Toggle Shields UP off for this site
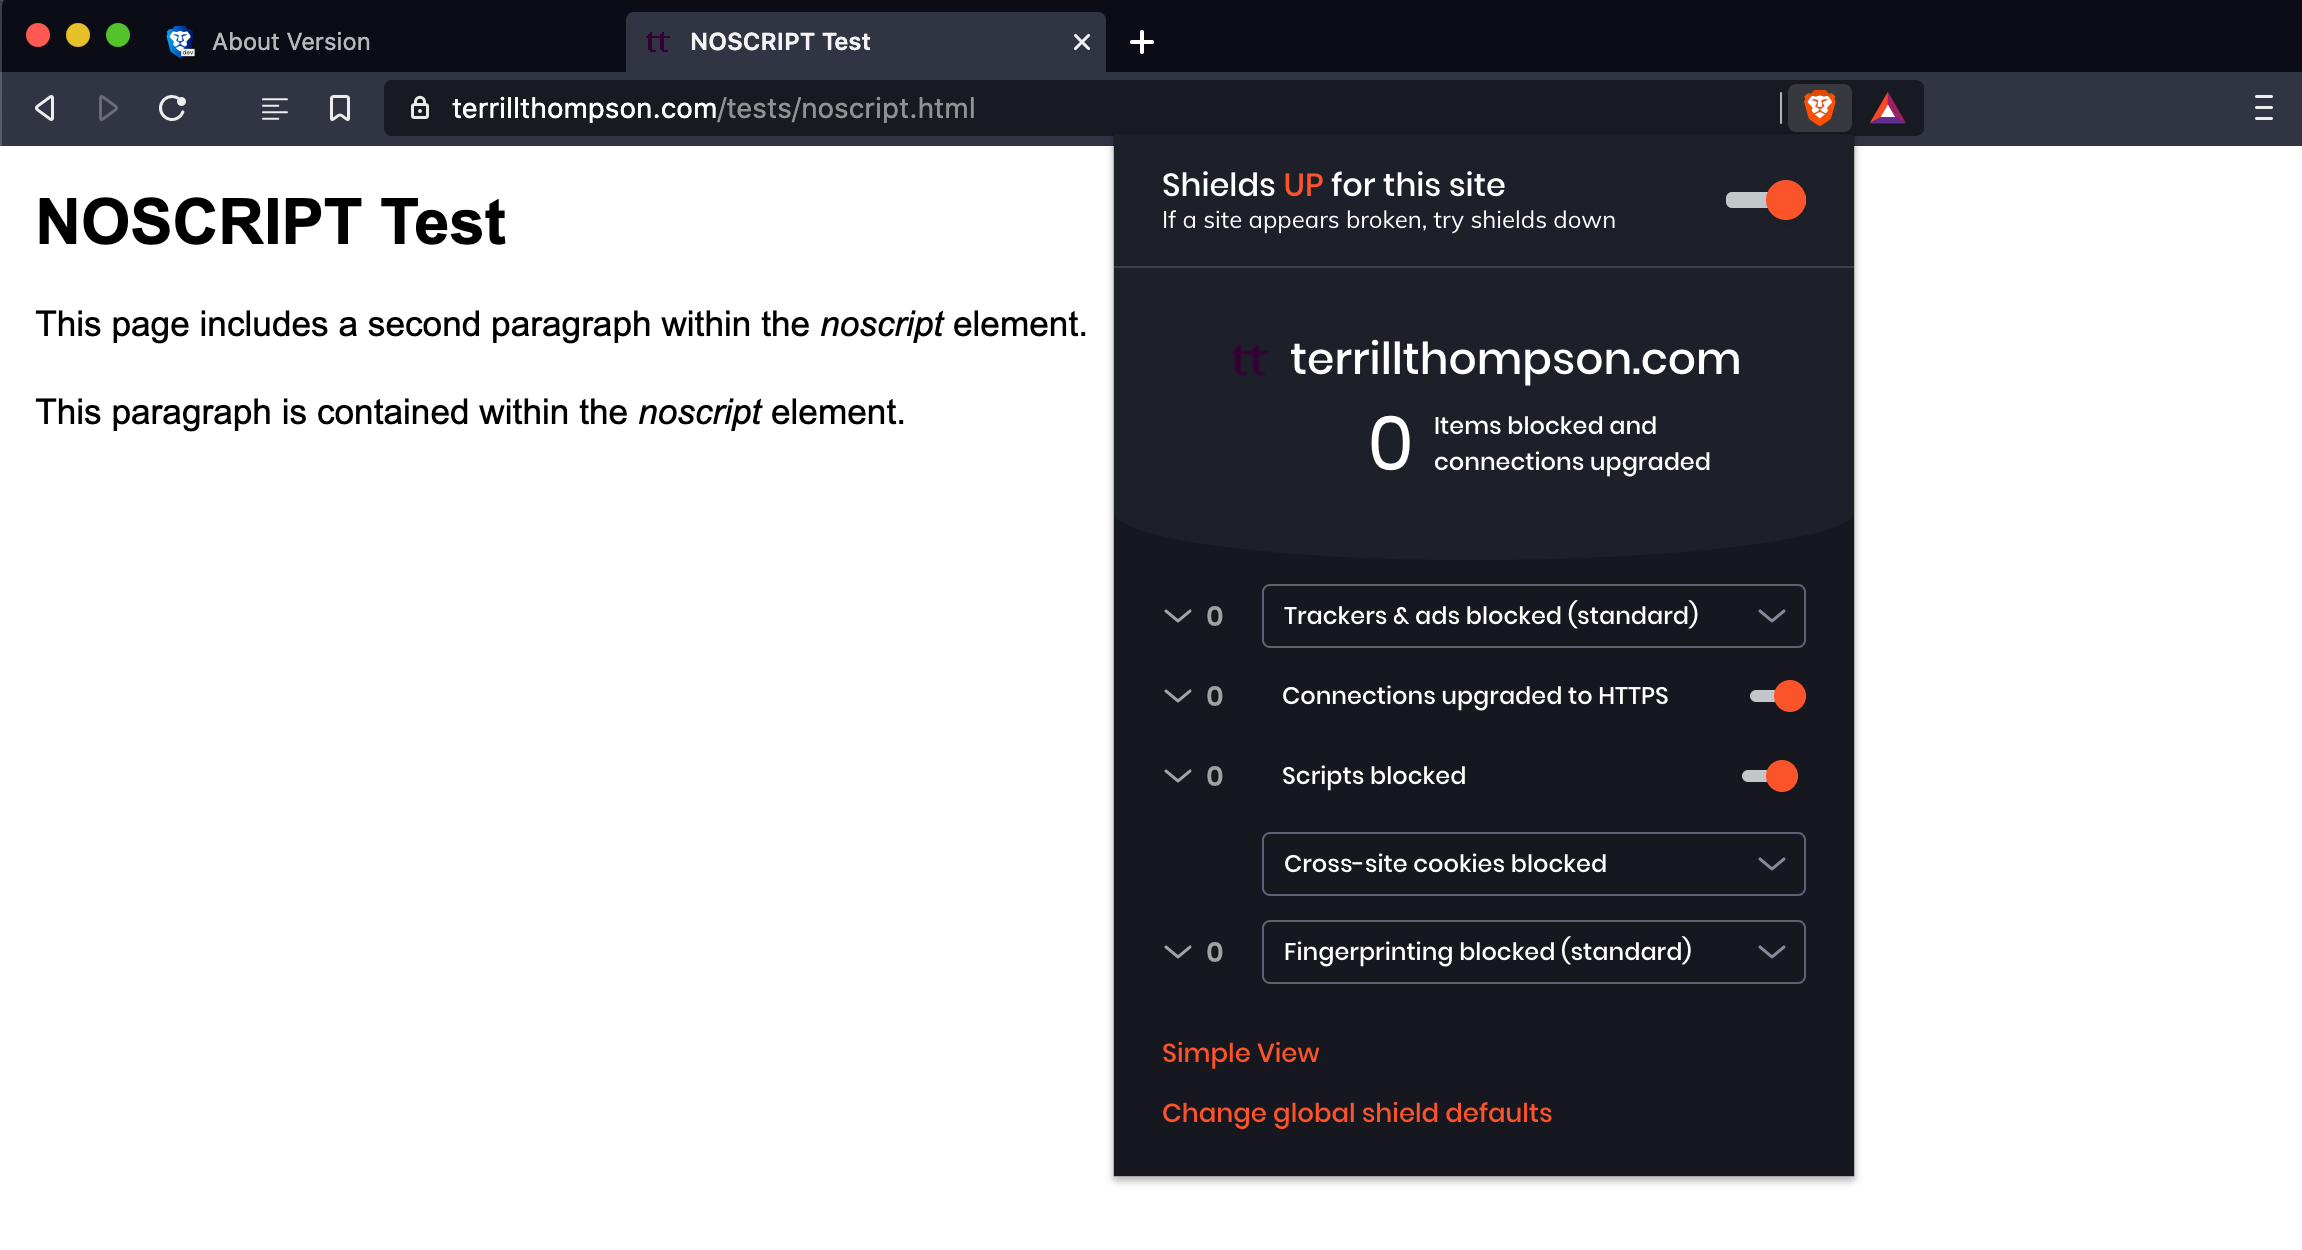 [1765, 199]
